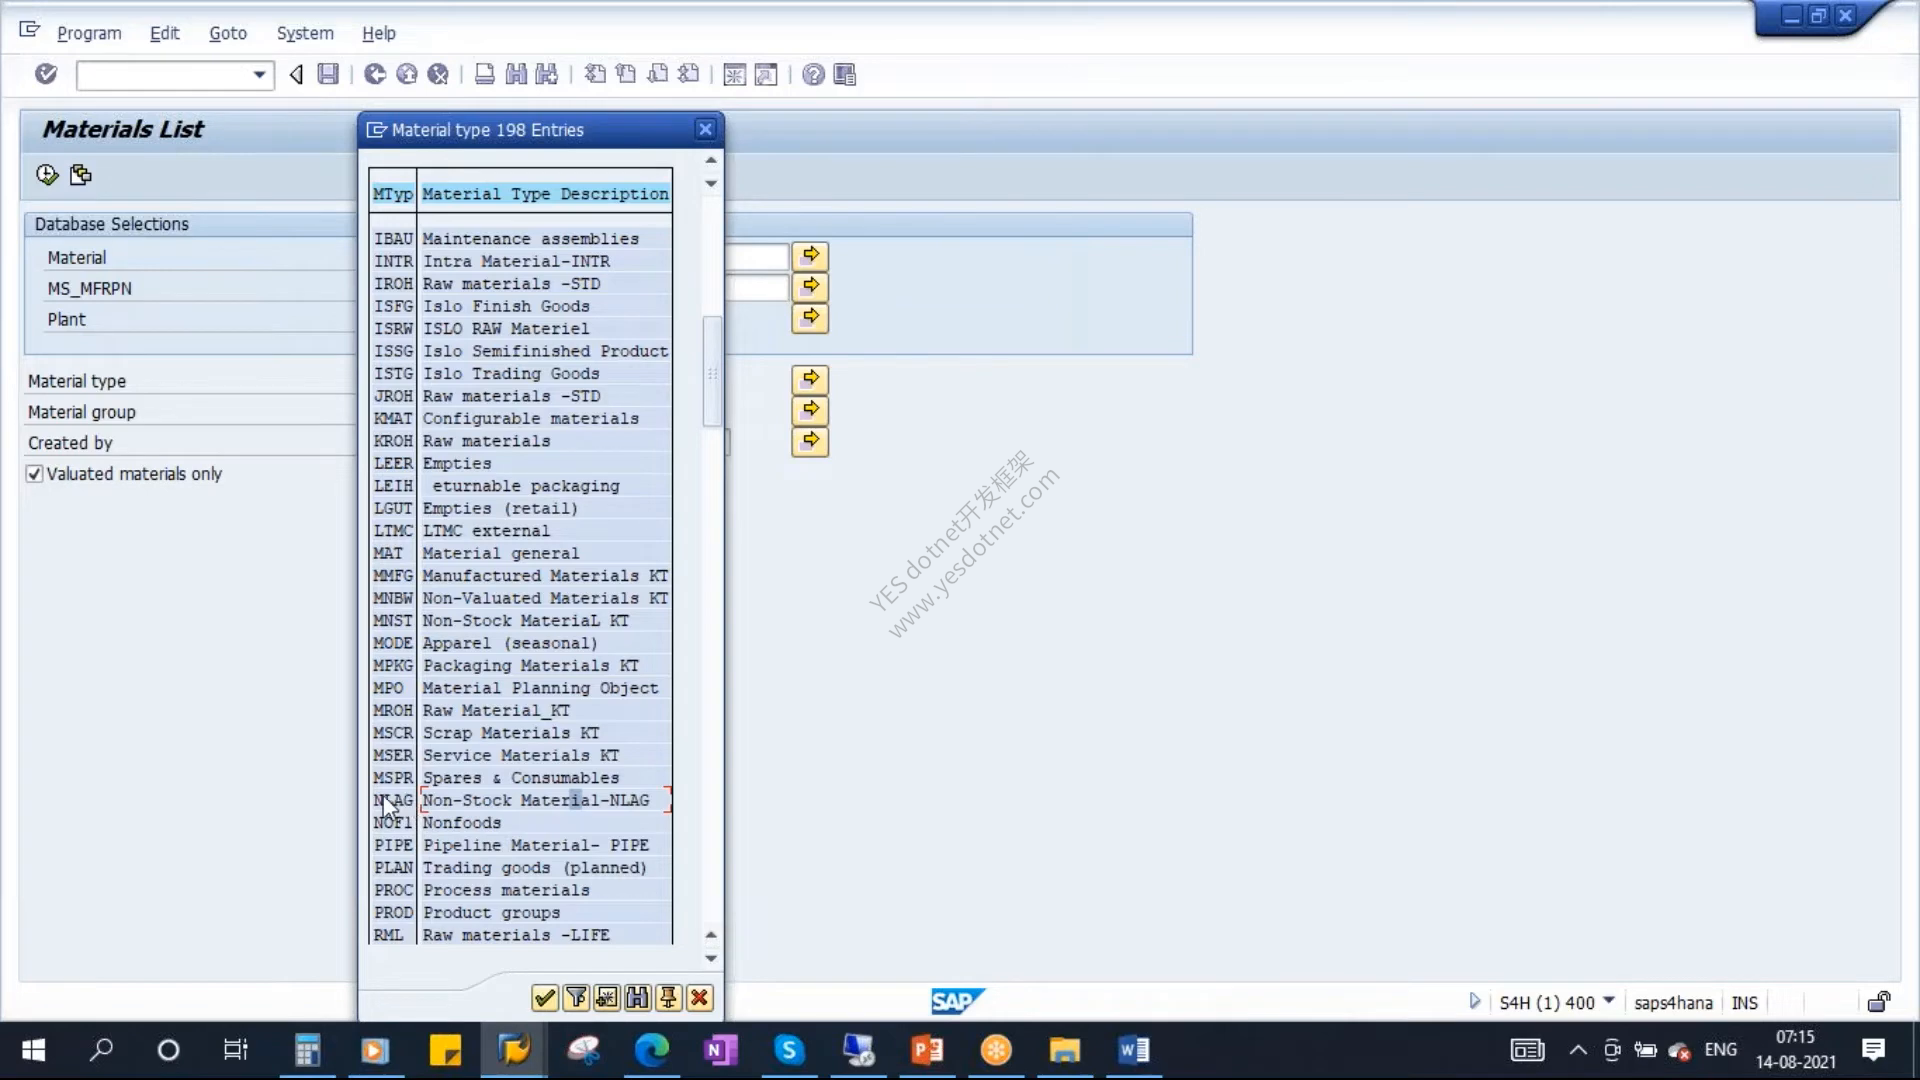Image resolution: width=1920 pixels, height=1080 pixels.
Task: Select the IBAU Maintenance assemblies row
Action: pos(520,239)
